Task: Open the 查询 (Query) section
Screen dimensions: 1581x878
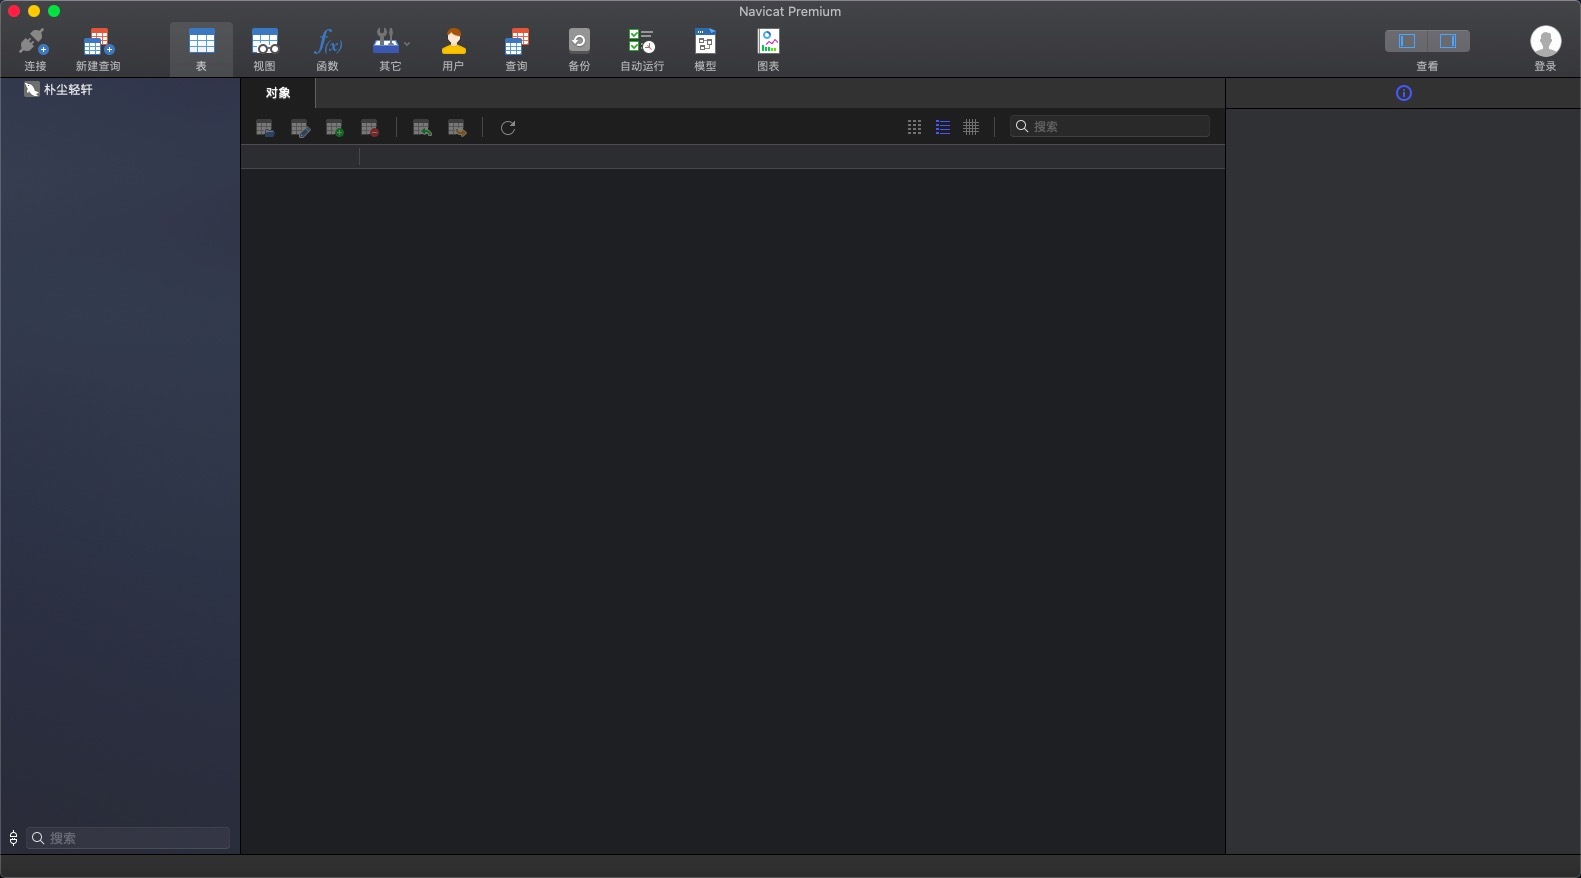Action: pos(516,49)
